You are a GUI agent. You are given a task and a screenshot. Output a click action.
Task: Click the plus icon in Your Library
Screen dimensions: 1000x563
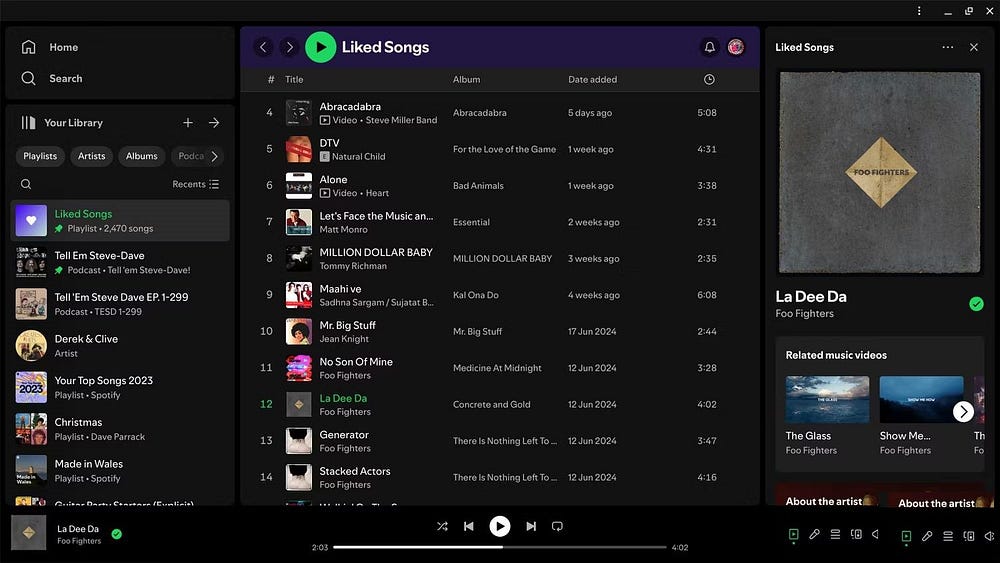click(187, 123)
